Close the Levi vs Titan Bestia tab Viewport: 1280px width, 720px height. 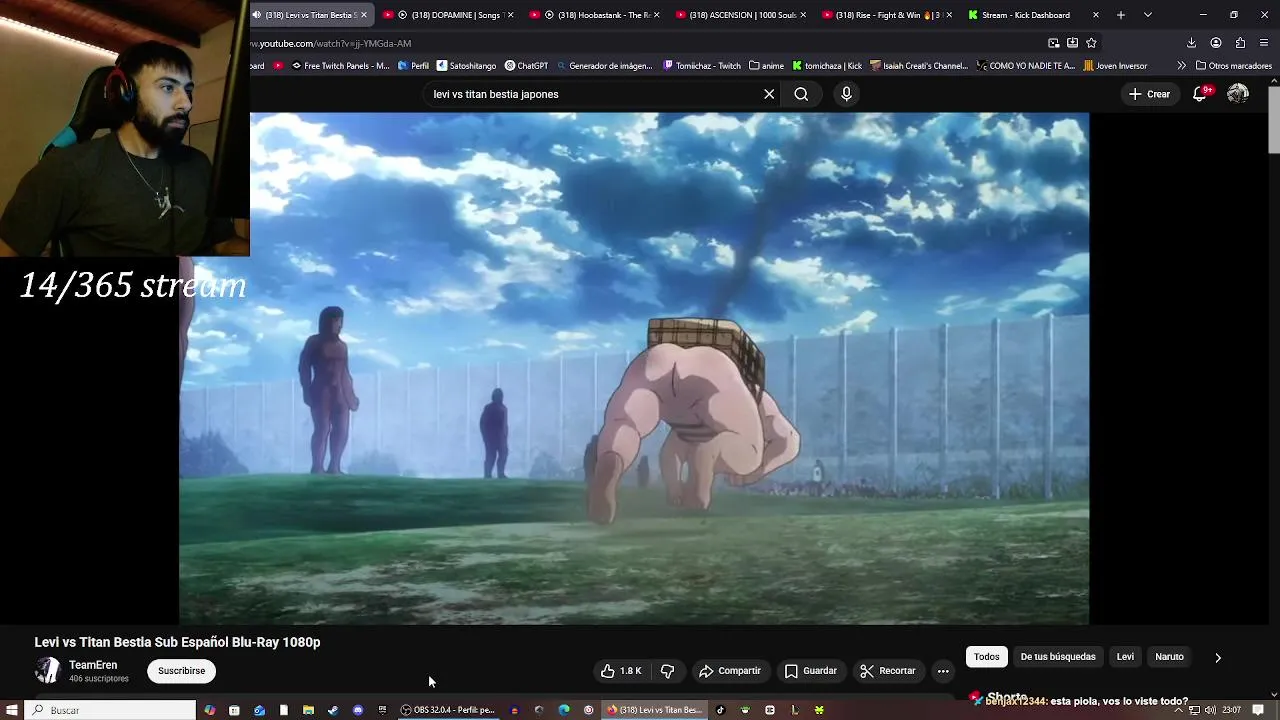click(x=364, y=15)
